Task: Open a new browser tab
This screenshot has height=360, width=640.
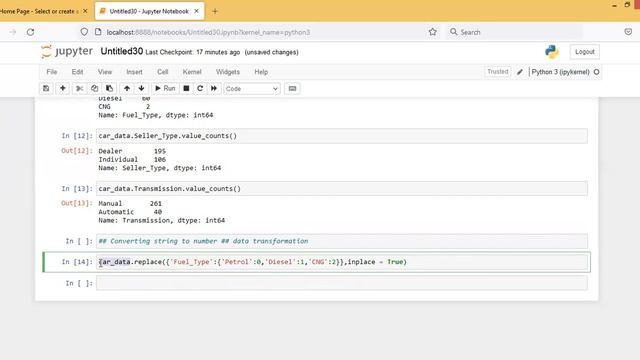Action: (215, 11)
